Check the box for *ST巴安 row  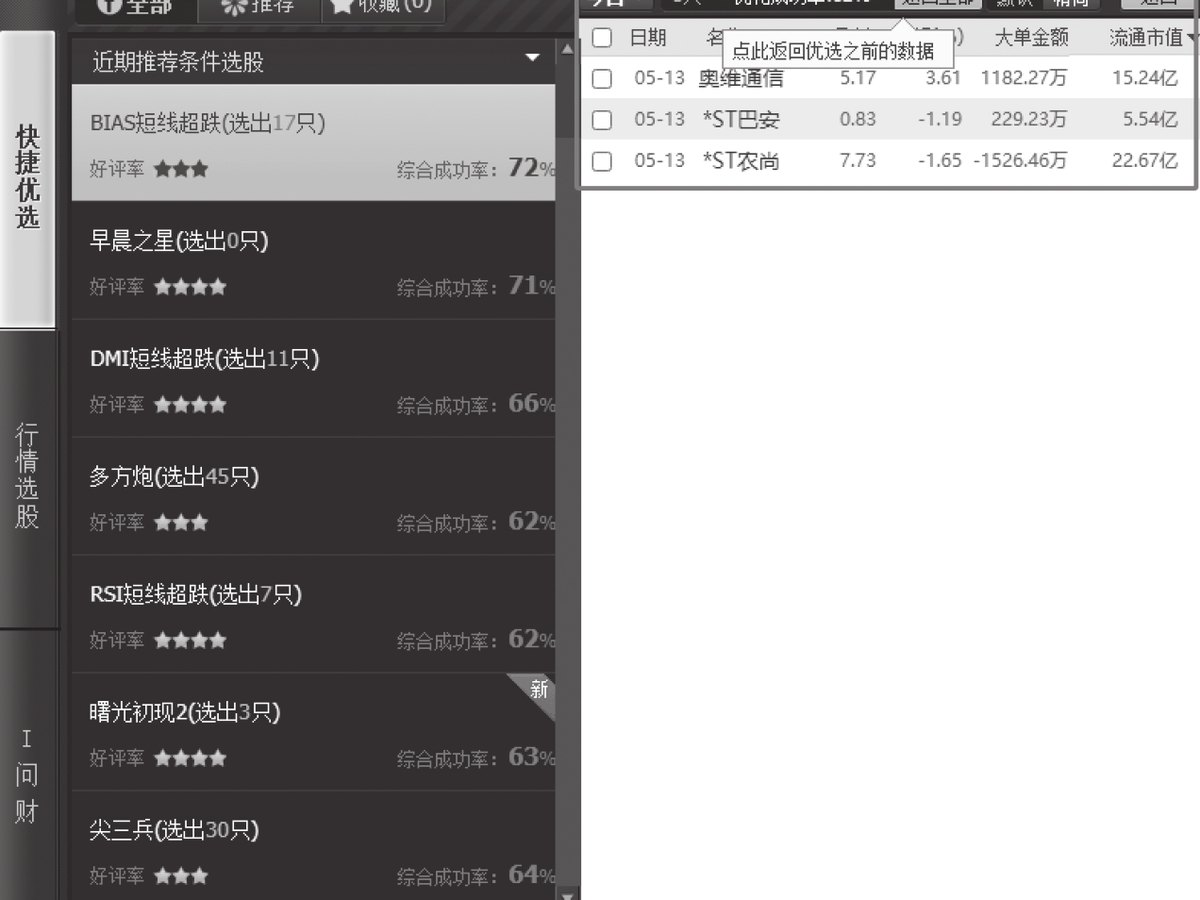(602, 120)
